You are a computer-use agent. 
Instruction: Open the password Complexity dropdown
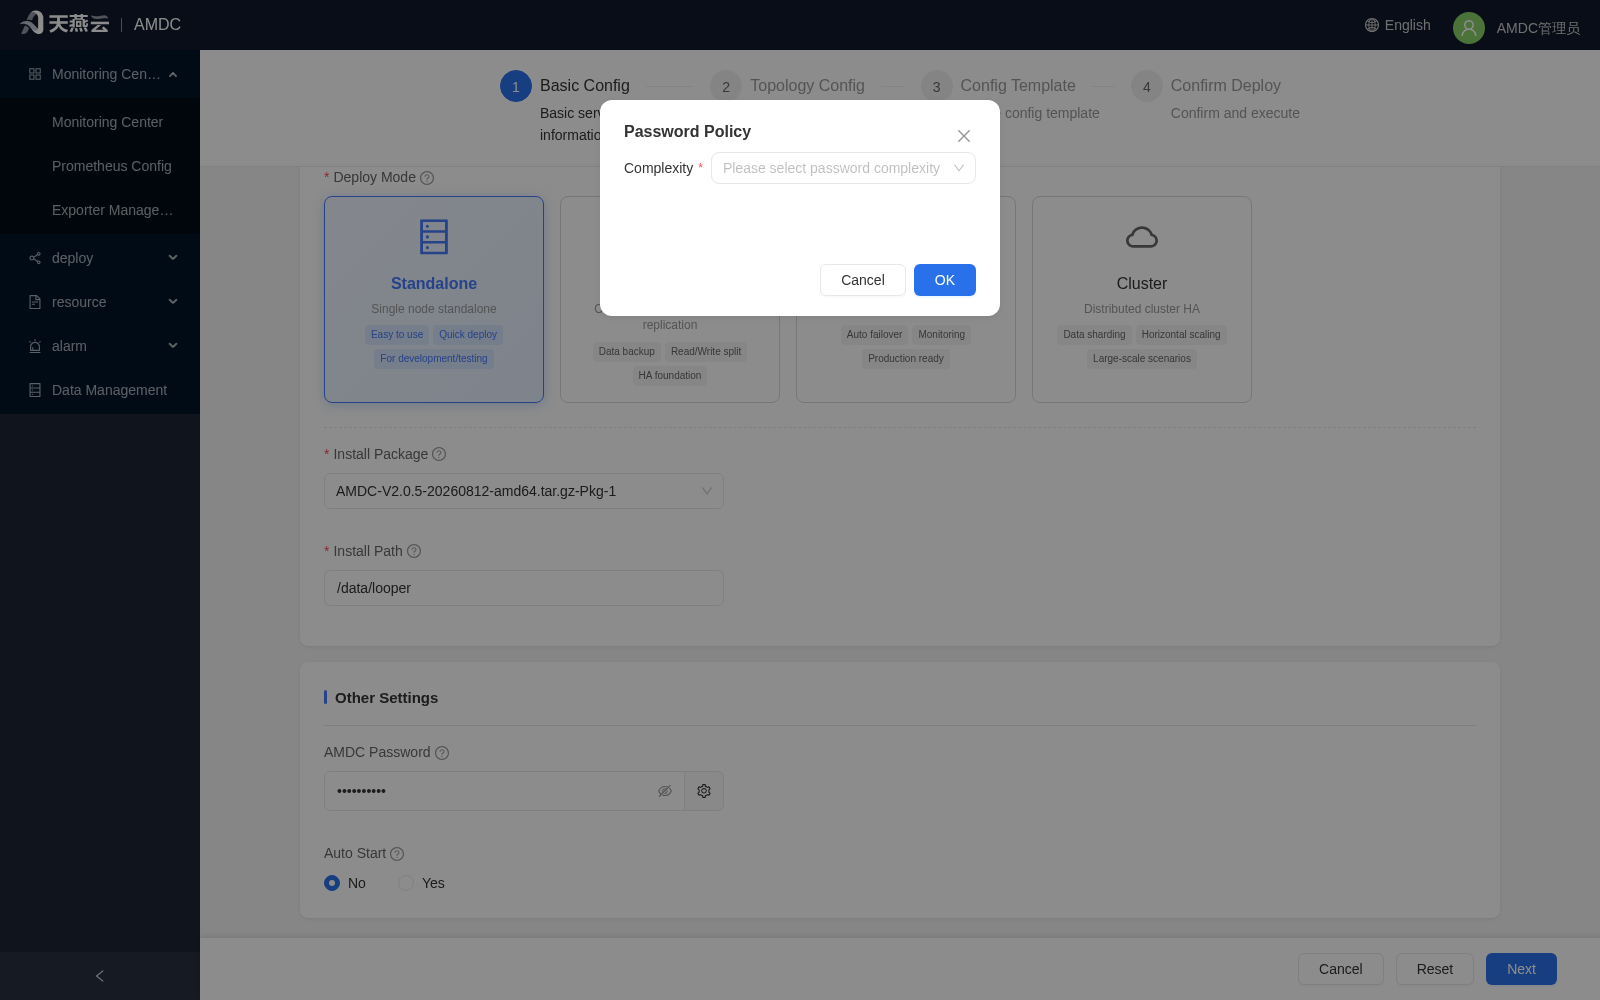coord(843,168)
